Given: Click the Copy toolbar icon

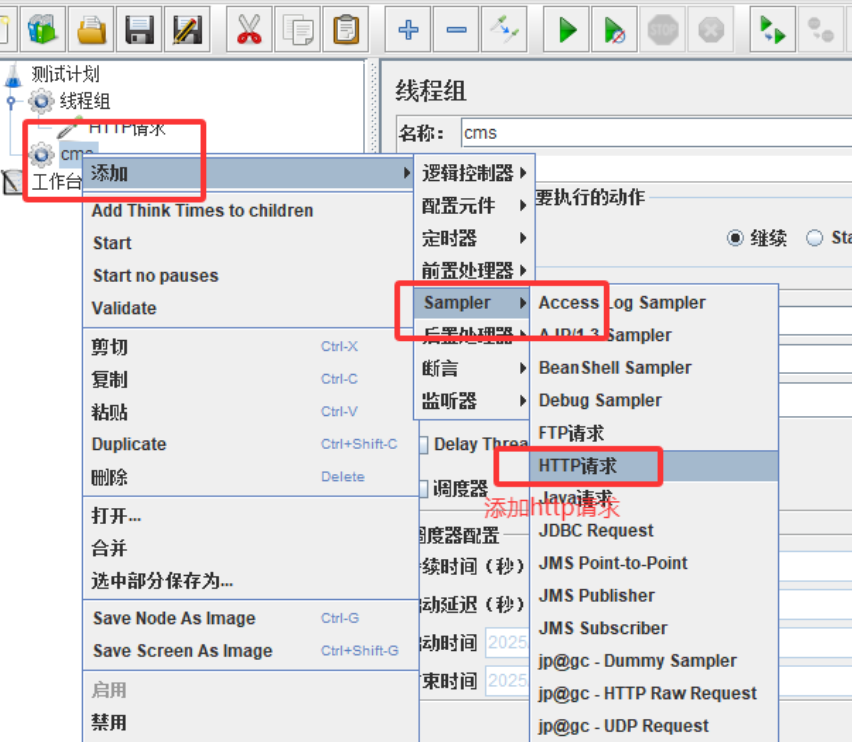Looking at the screenshot, I should click(297, 29).
